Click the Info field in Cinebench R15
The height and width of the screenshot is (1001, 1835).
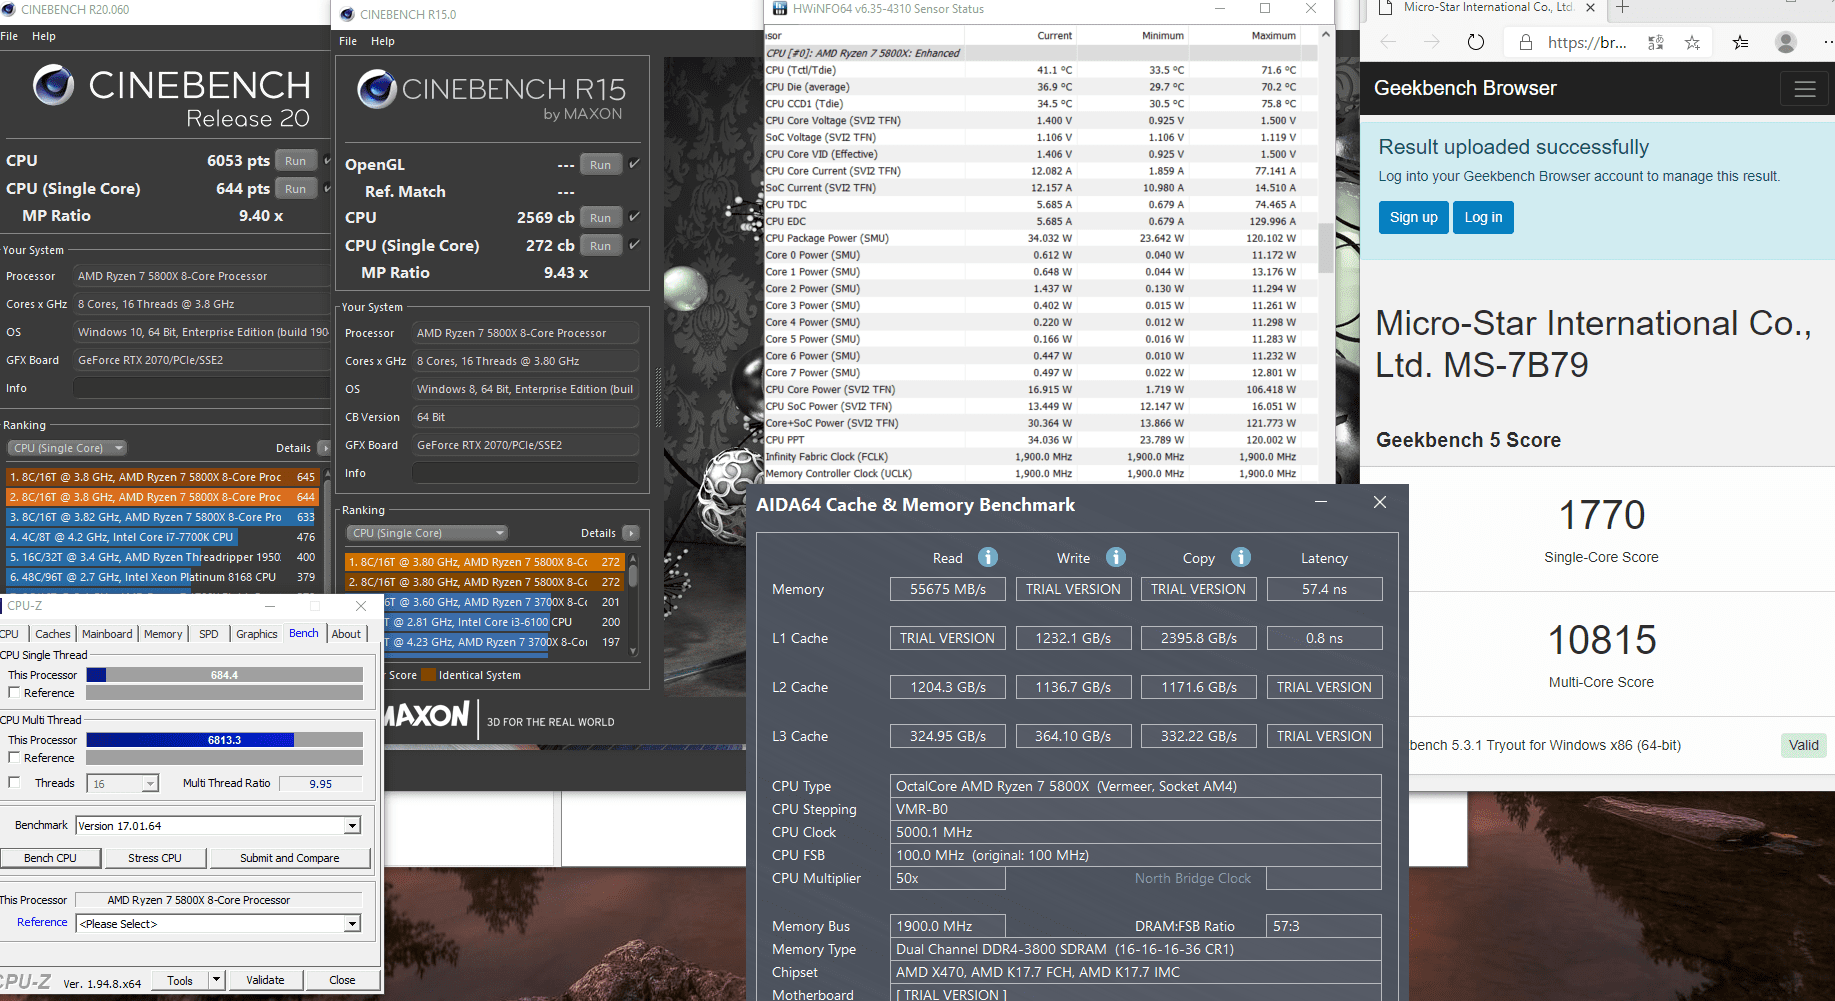click(525, 473)
